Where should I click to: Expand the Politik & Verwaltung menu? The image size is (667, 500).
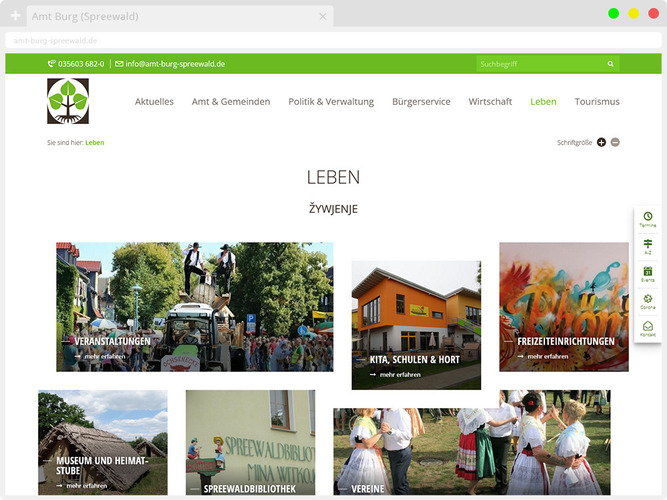331,102
